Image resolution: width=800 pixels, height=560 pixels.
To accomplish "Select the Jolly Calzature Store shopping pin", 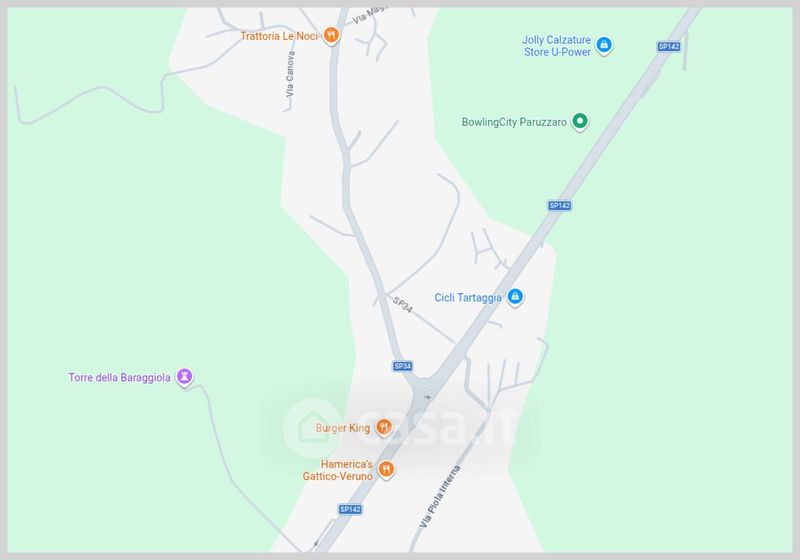I will click(604, 45).
